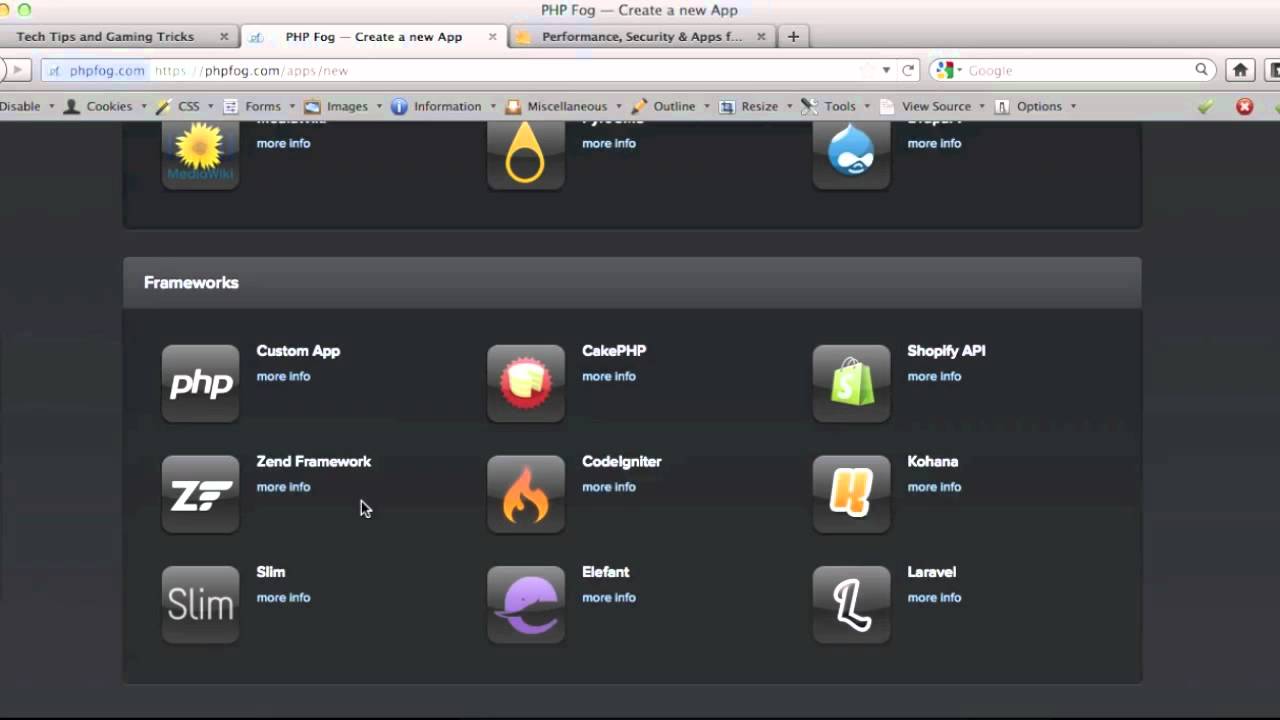Viewport: 1280px width, 720px height.
Task: Open a new browser tab
Action: click(x=793, y=36)
